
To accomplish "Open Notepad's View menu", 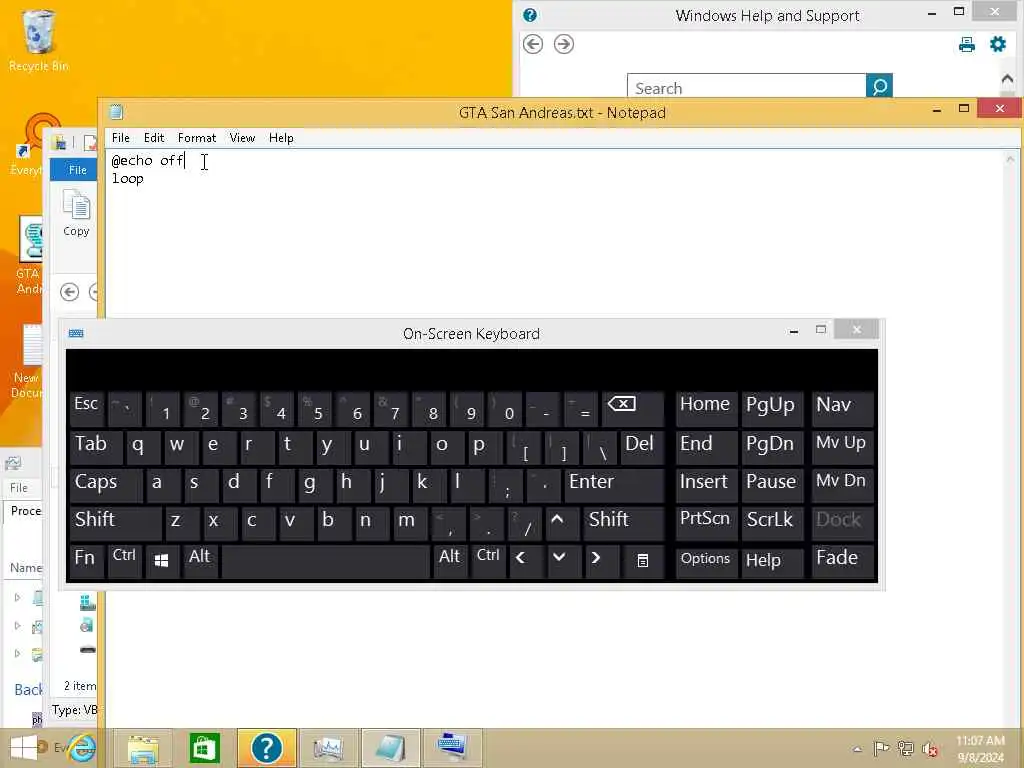I will coord(242,138).
